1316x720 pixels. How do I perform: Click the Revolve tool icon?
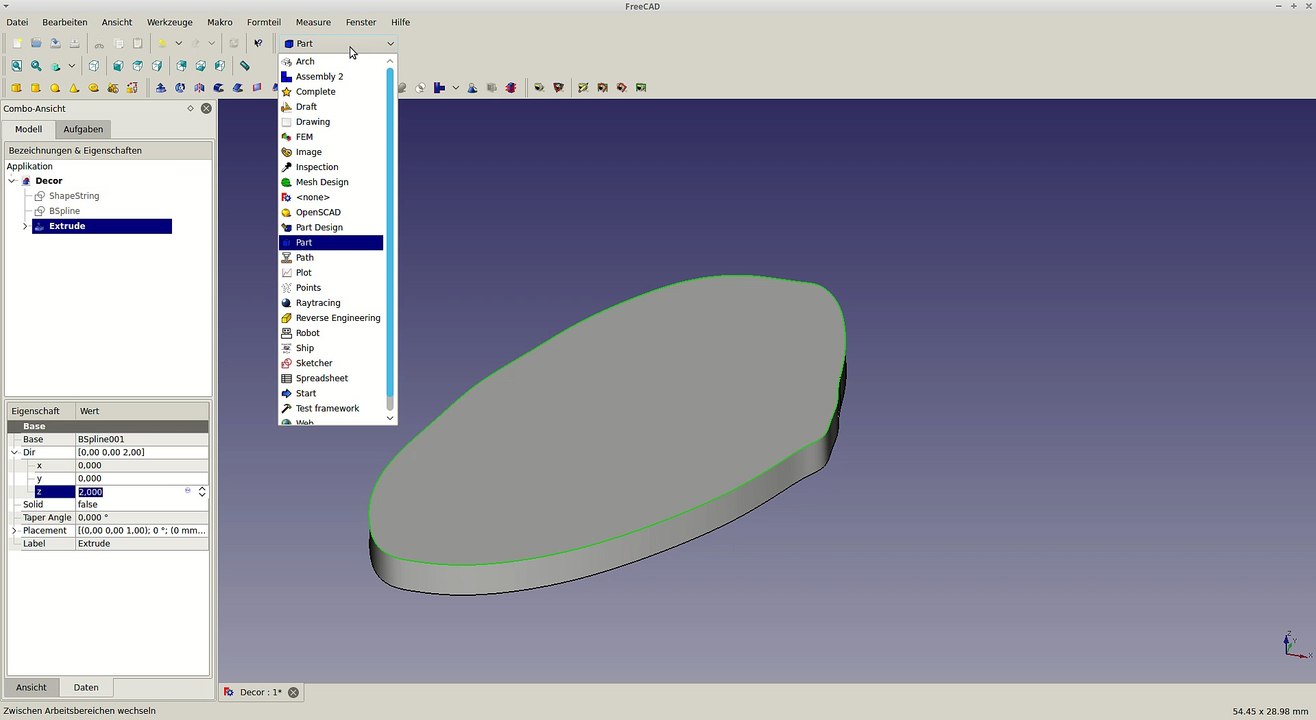pyautogui.click(x=180, y=88)
